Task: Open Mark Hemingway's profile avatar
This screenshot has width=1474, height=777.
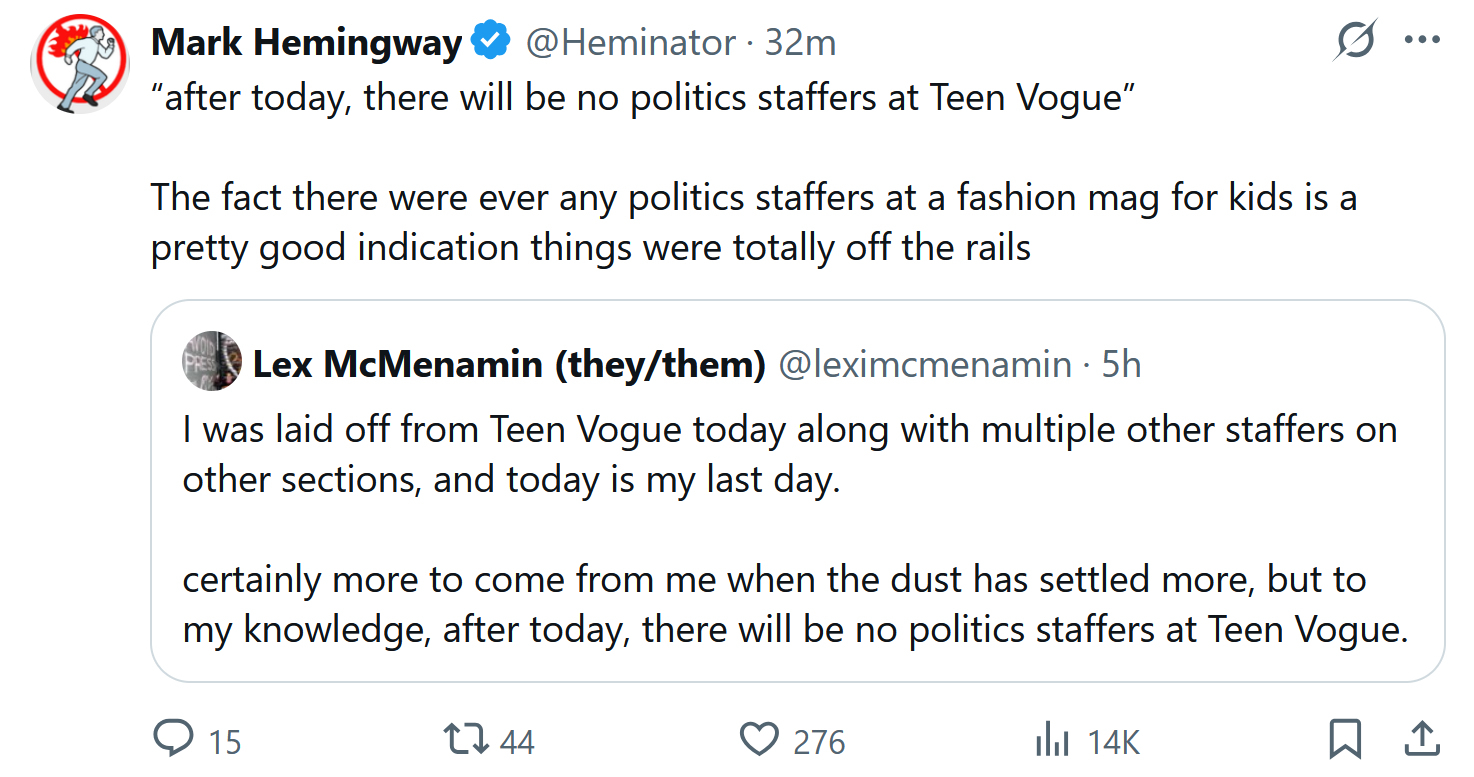Action: (80, 62)
